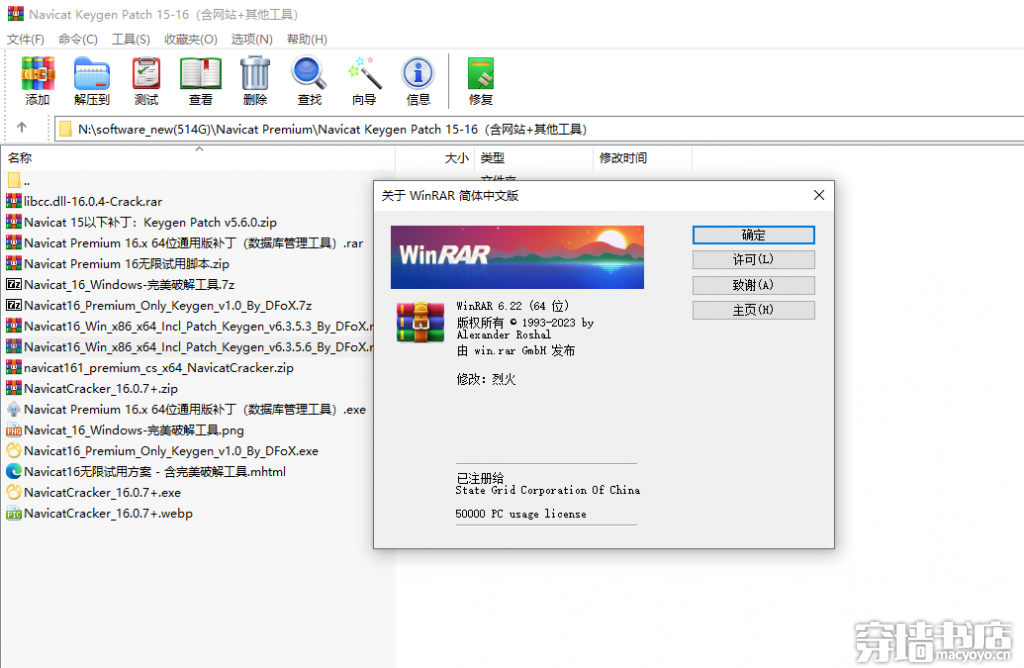Click the 删除 (Delete) toolbar icon
The image size is (1024, 668).
tap(255, 80)
